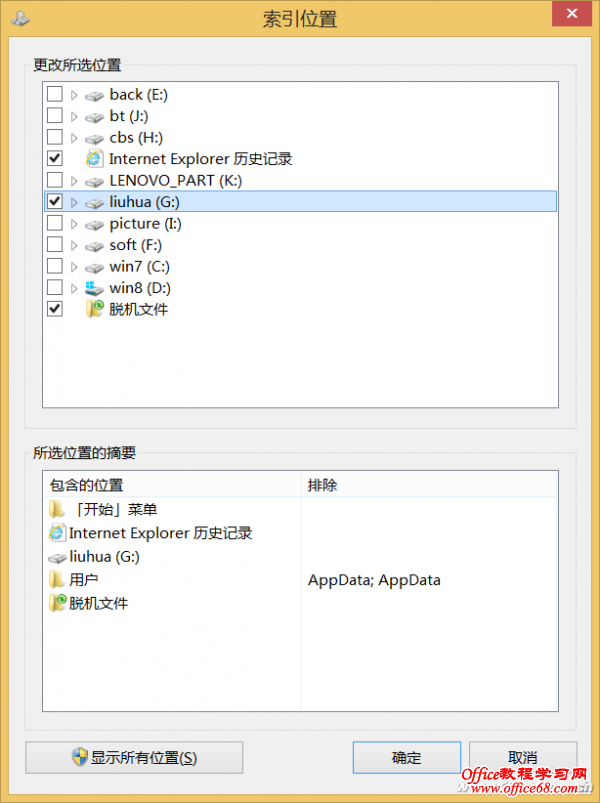
Task: Click the Users folder icon in summary
Action: 58,580
